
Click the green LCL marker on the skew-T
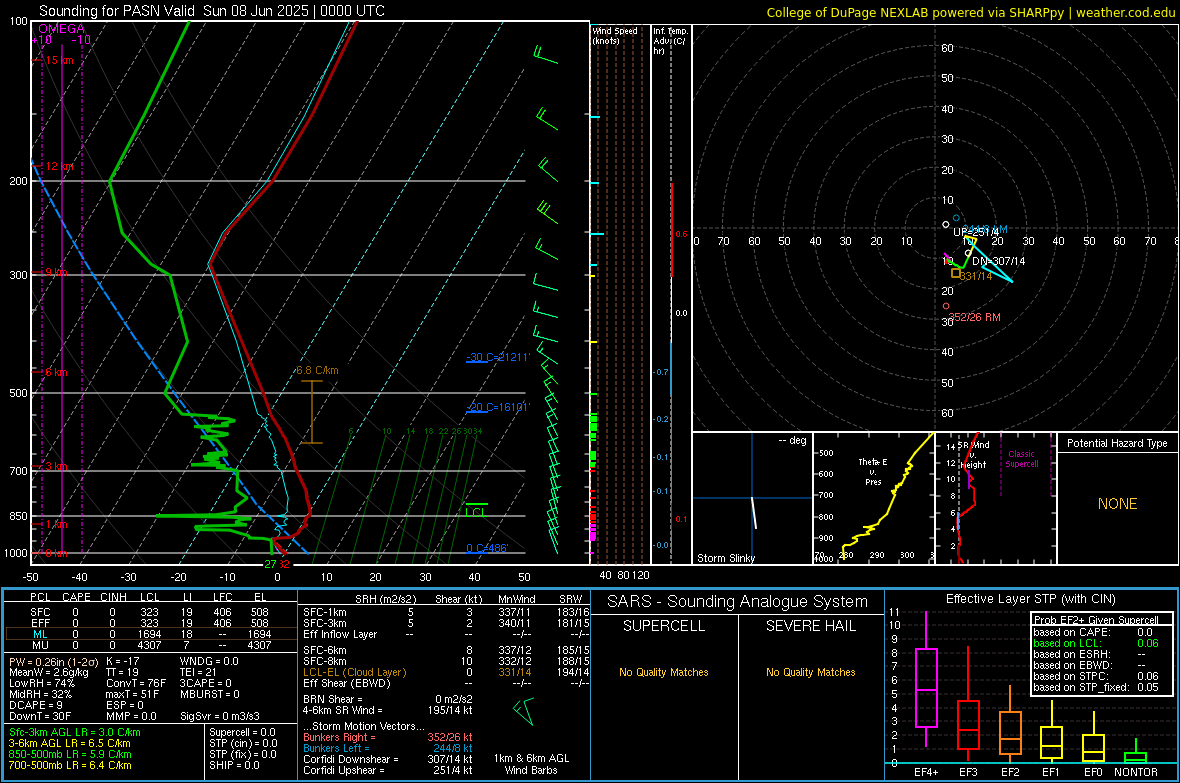click(476, 508)
